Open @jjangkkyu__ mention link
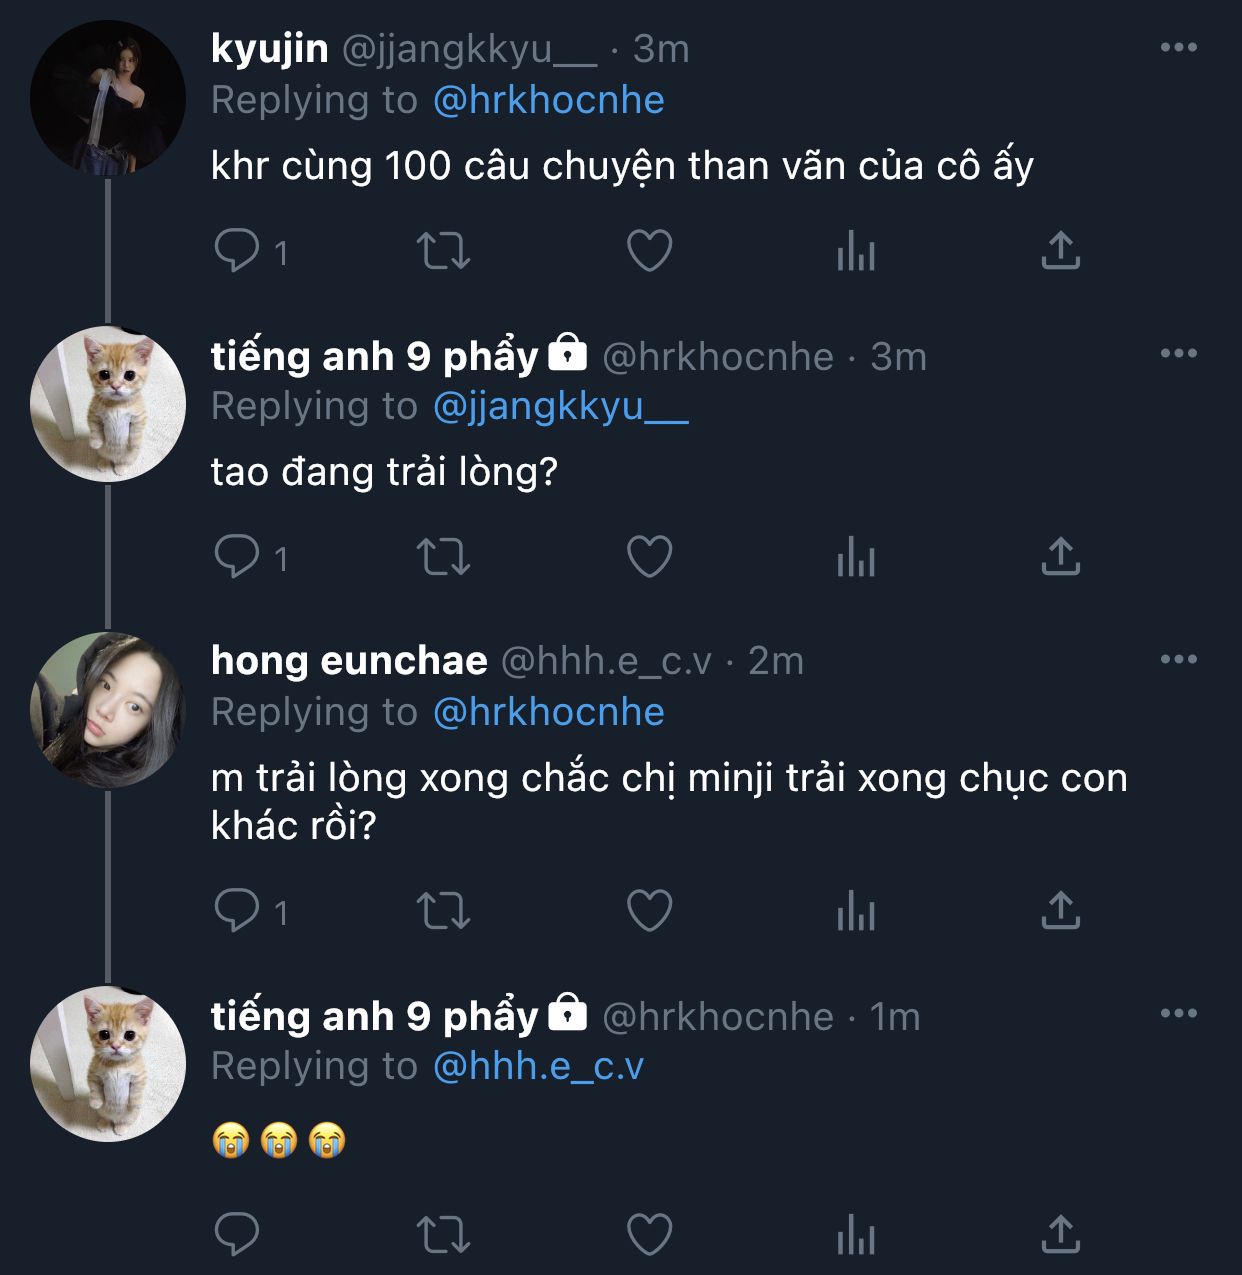 560,406
